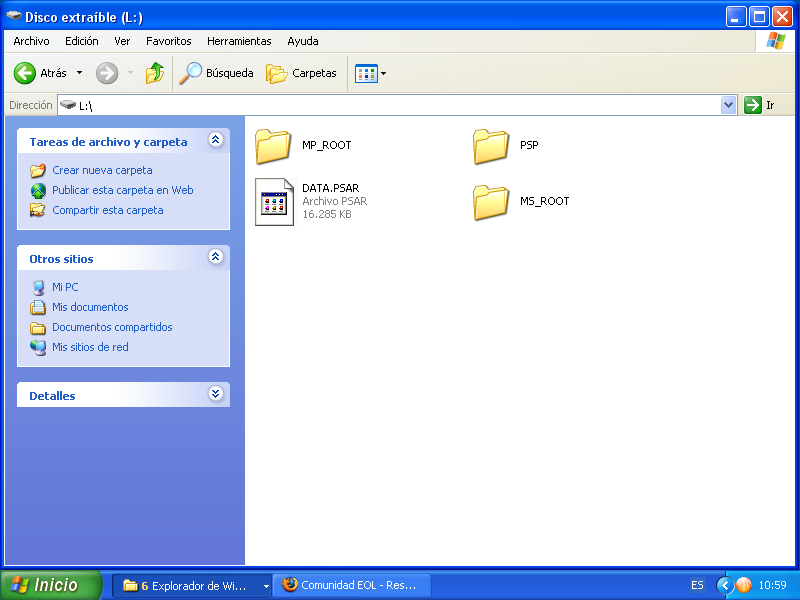Collapse Tareas de archivo y carpeta panel
The width and height of the screenshot is (800, 600).
click(215, 141)
